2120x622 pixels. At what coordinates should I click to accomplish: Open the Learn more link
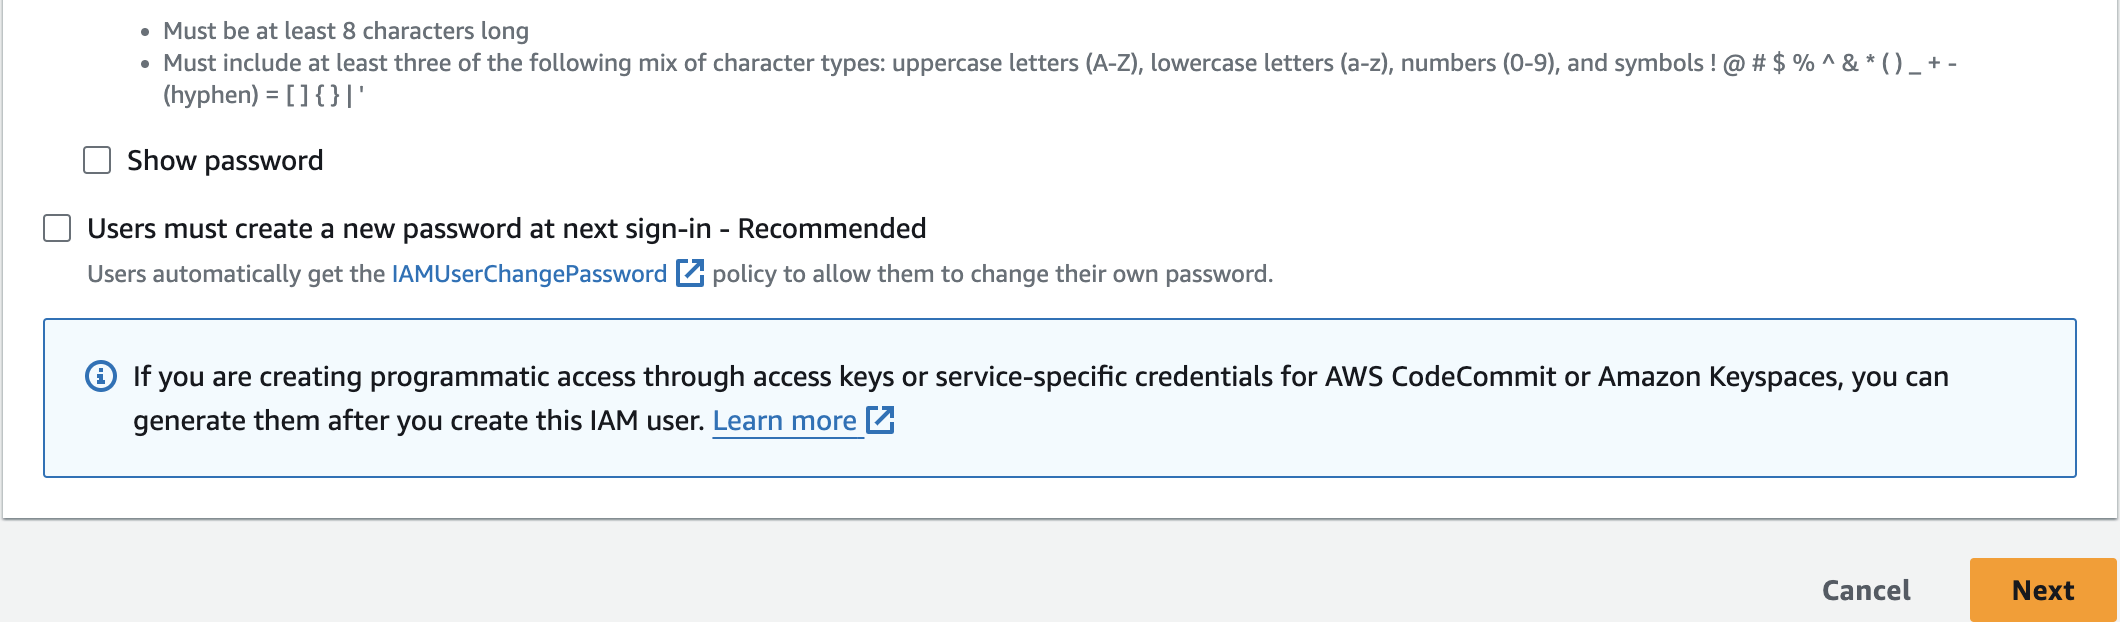[x=785, y=421]
